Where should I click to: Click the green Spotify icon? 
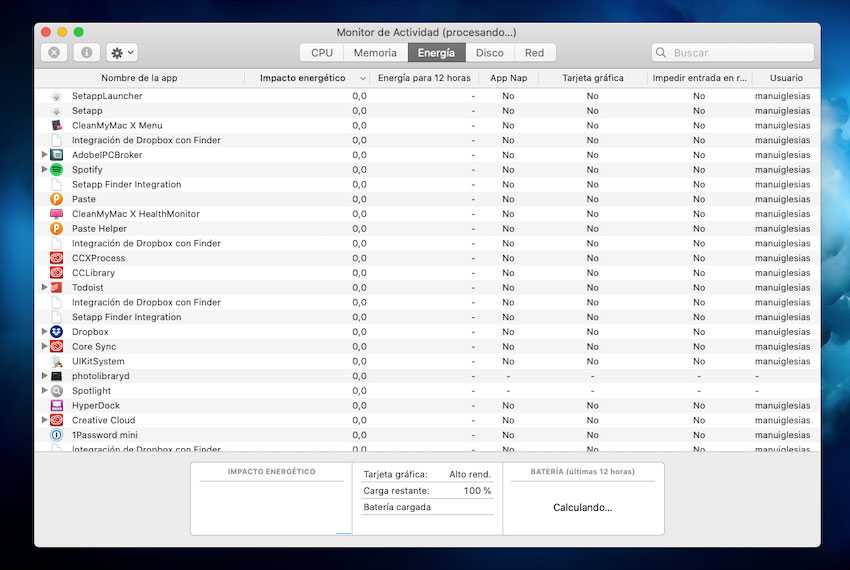click(56, 170)
